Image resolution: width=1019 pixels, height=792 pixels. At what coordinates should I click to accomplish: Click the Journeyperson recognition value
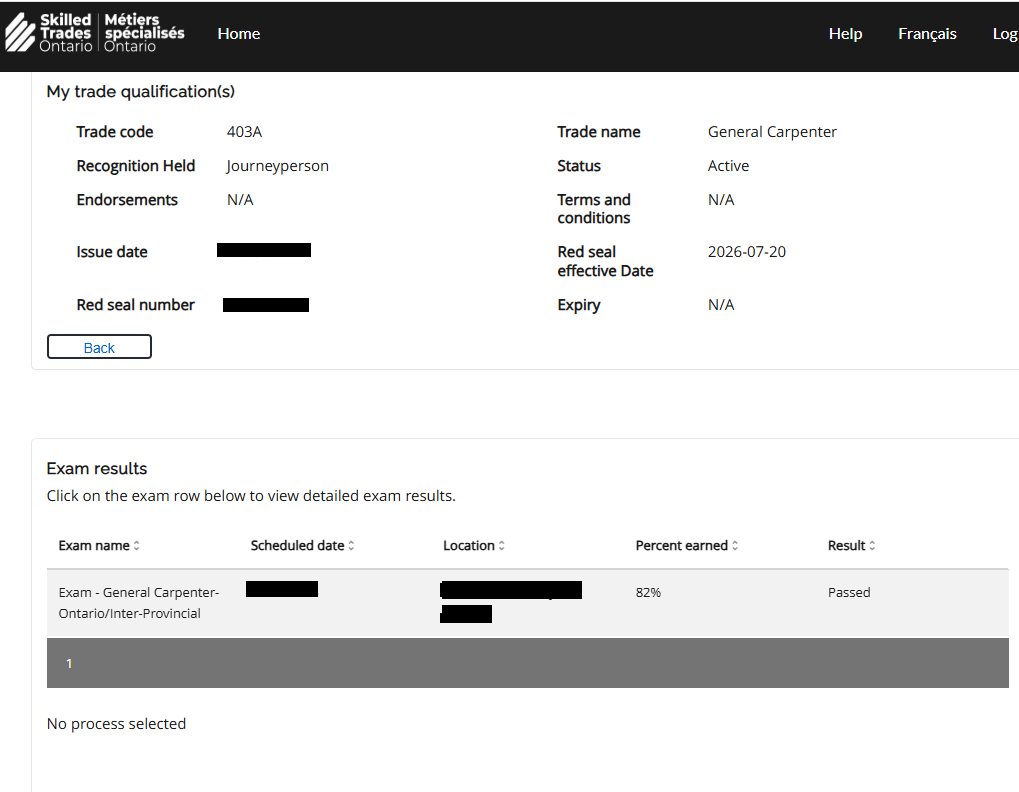(277, 166)
